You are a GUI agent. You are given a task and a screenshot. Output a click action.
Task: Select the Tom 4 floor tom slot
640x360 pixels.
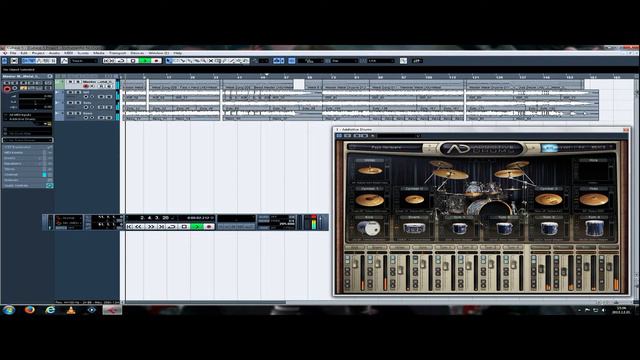coord(594,228)
